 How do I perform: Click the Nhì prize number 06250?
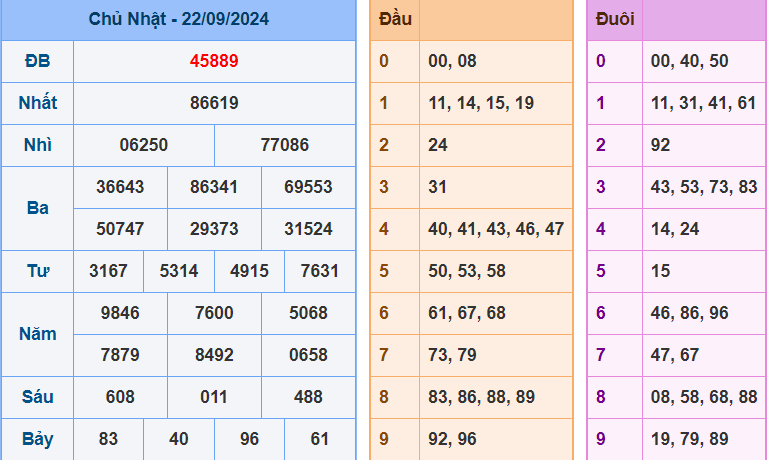click(144, 145)
